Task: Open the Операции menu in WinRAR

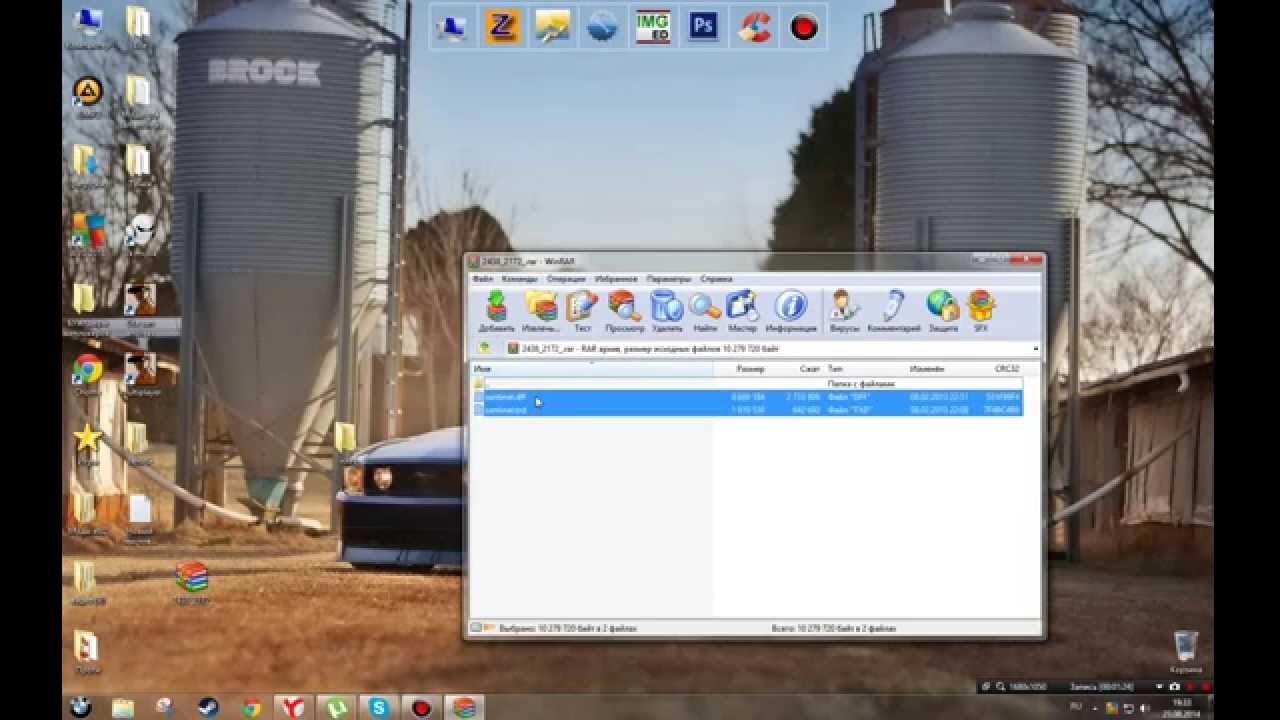Action: tap(566, 279)
